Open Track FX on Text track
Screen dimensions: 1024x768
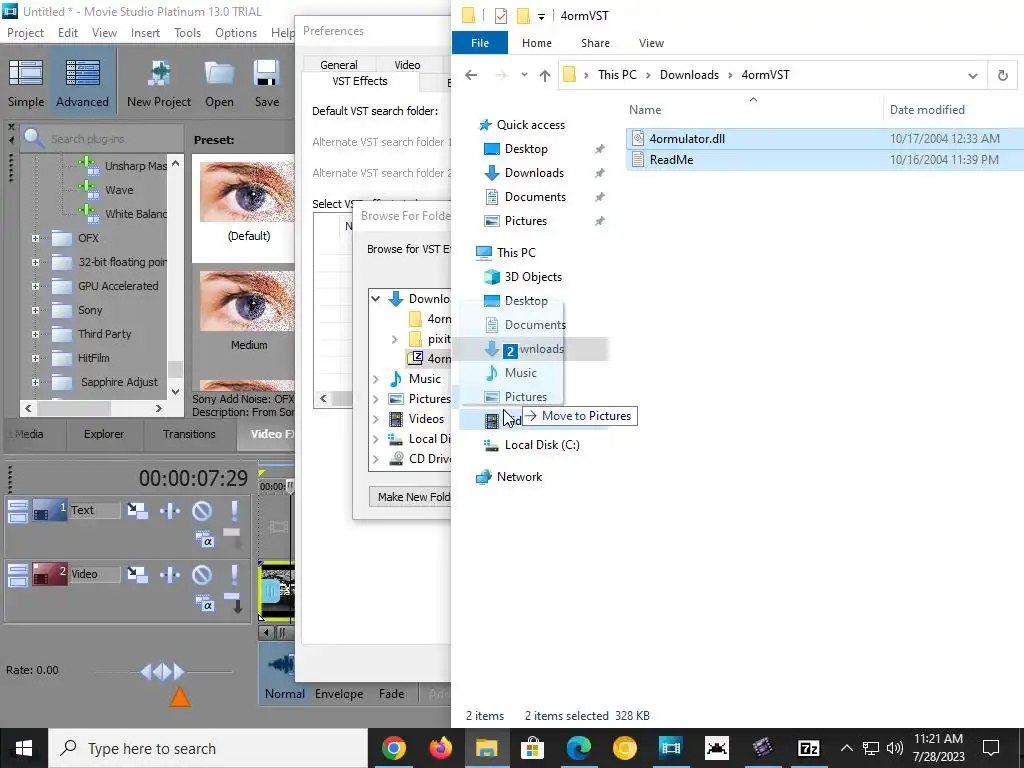tap(170, 510)
